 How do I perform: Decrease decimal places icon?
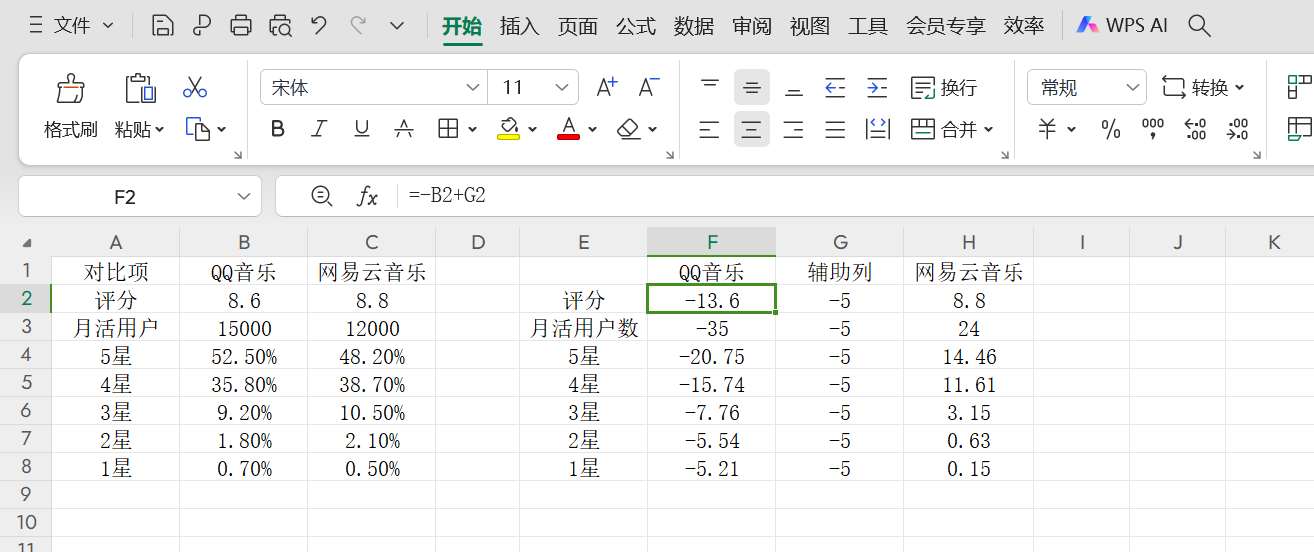coord(1237,129)
